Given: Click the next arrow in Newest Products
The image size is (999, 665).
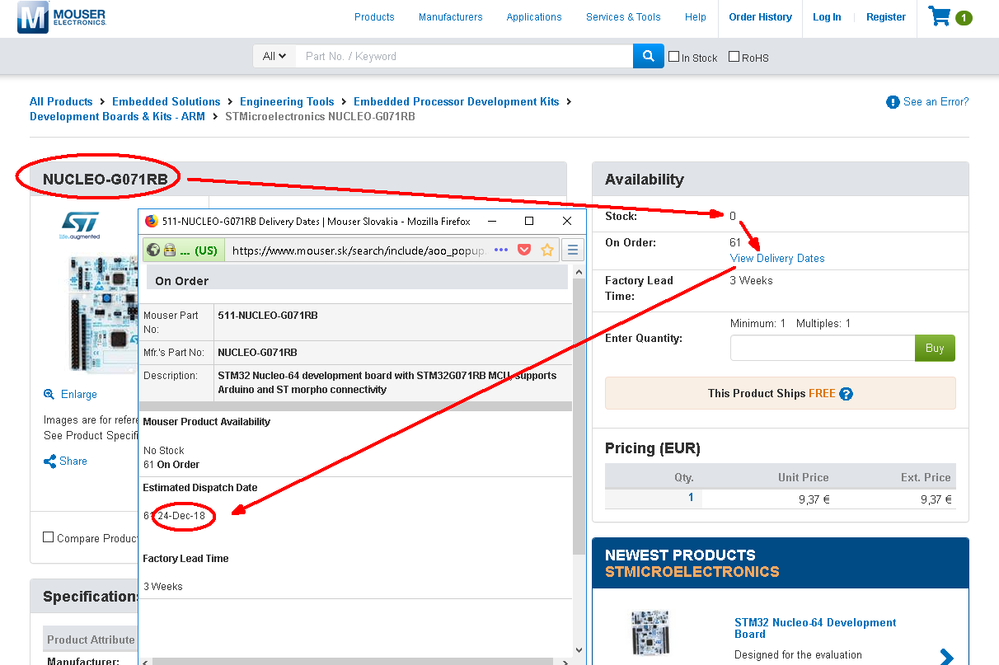Looking at the screenshot, I should pyautogui.click(x=947, y=655).
